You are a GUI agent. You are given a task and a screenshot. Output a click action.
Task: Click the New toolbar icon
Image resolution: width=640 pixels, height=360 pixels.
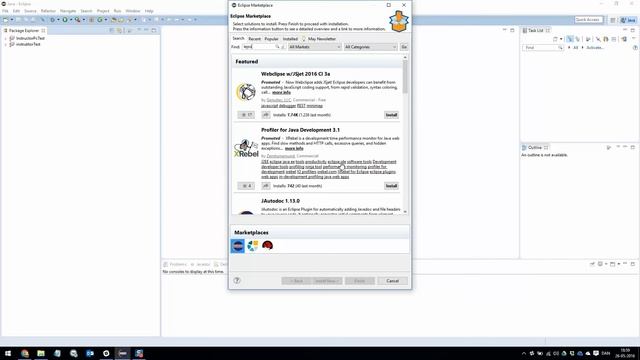[x=6, y=20]
